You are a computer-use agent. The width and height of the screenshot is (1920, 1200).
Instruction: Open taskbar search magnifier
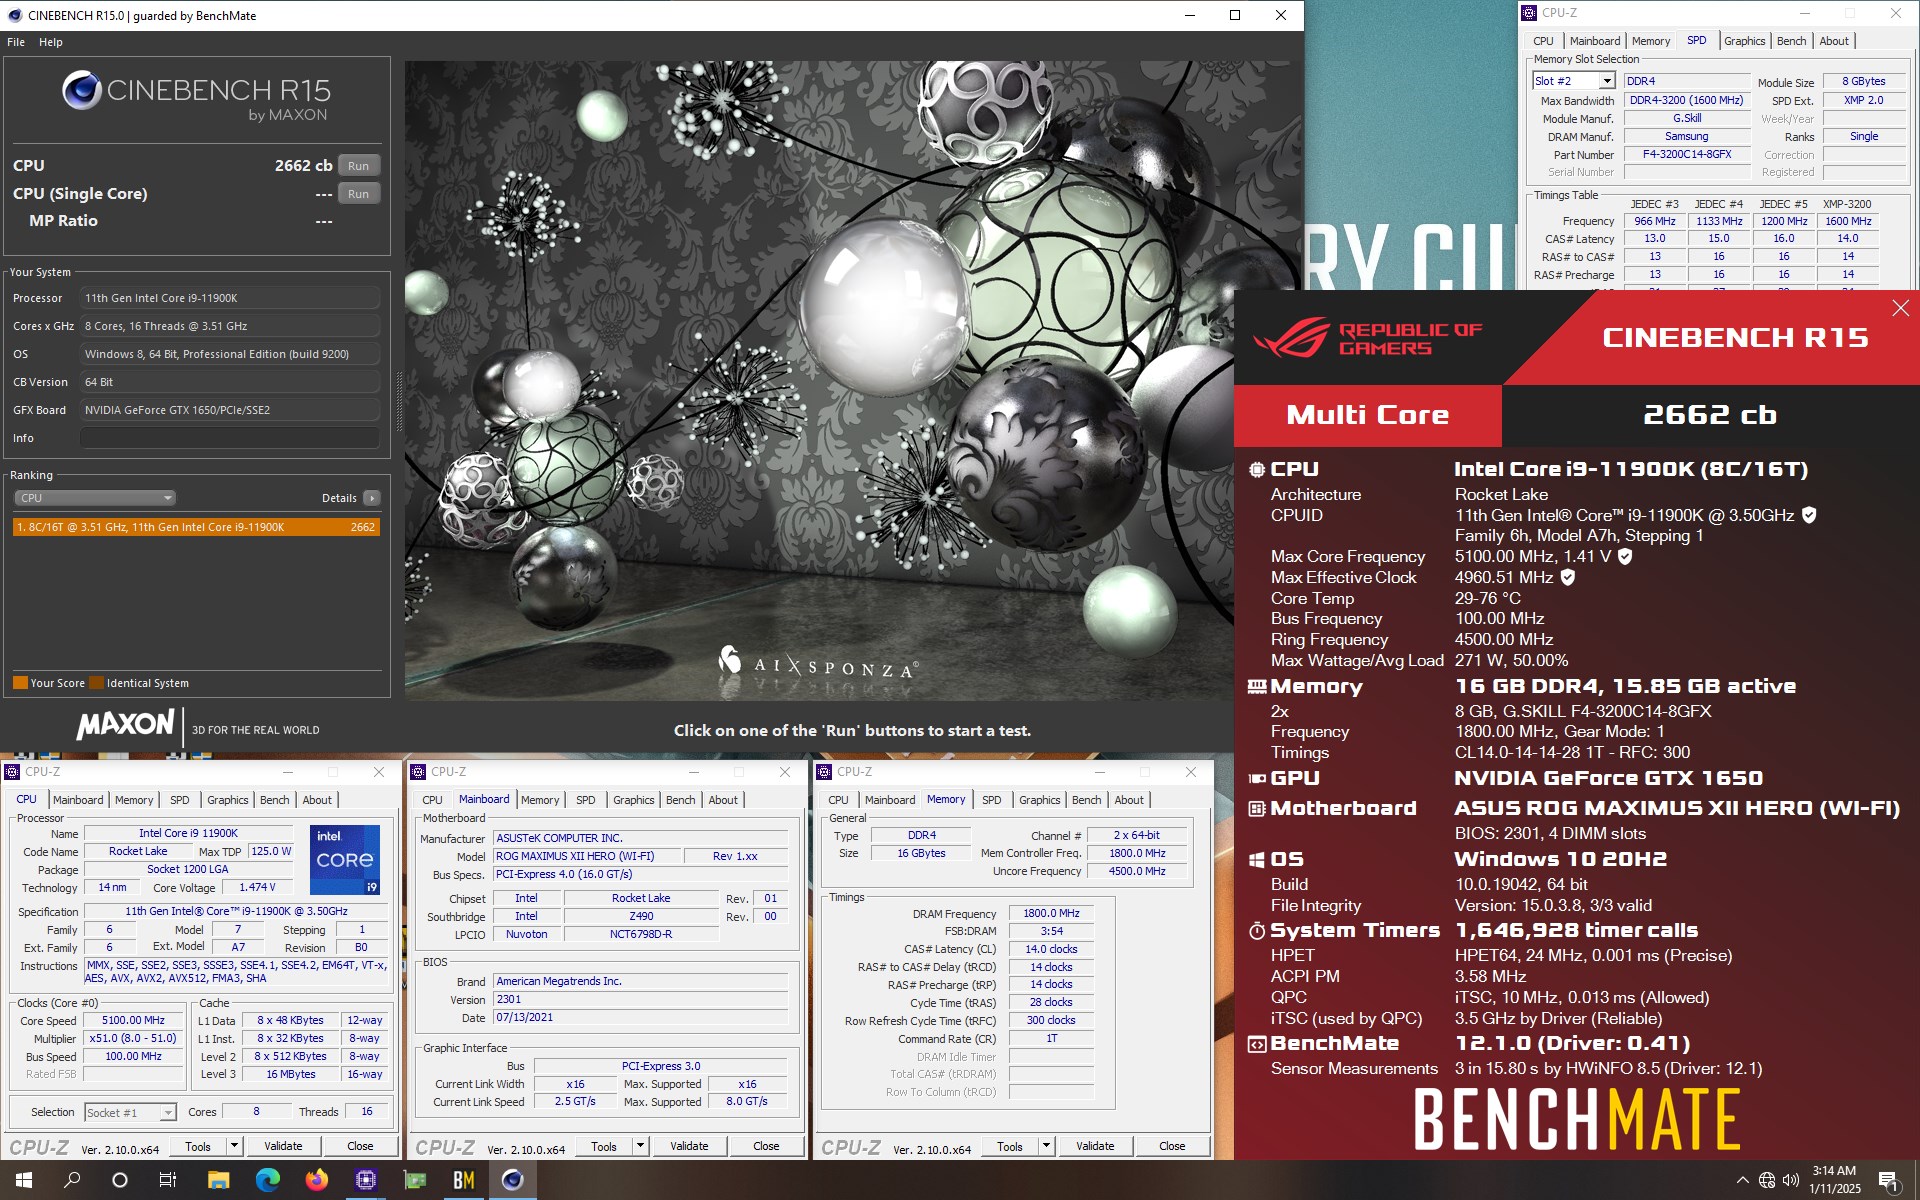click(x=72, y=1180)
